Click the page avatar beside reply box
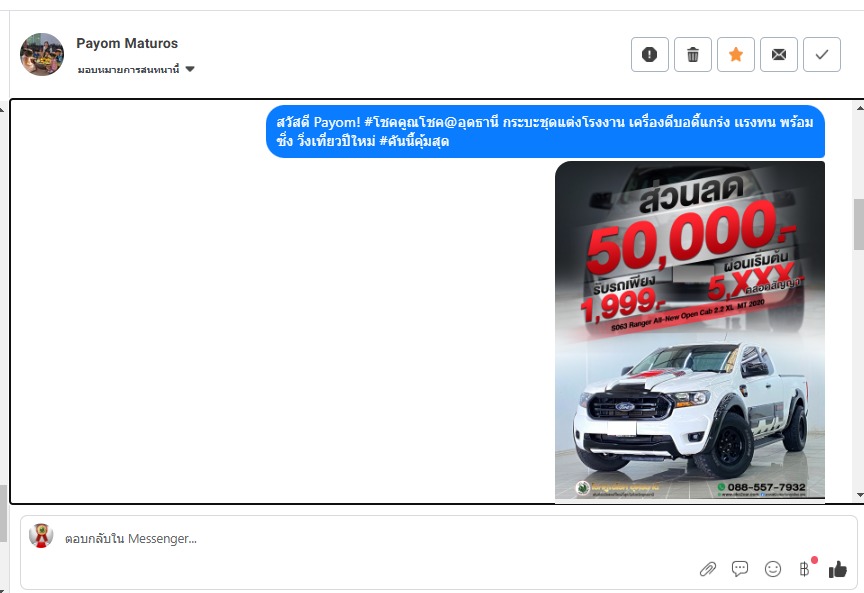 coord(41,536)
